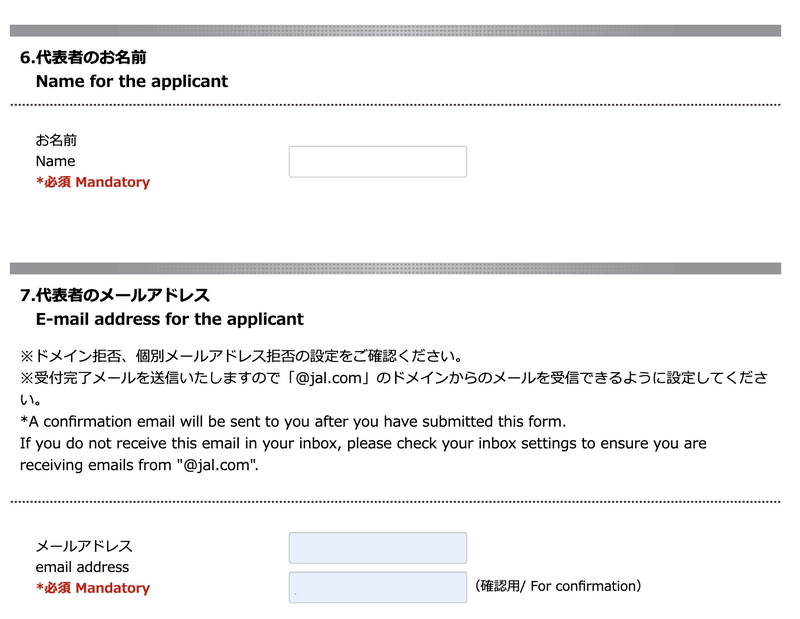Select the Name for the applicant subtitle

pyautogui.click(x=131, y=81)
